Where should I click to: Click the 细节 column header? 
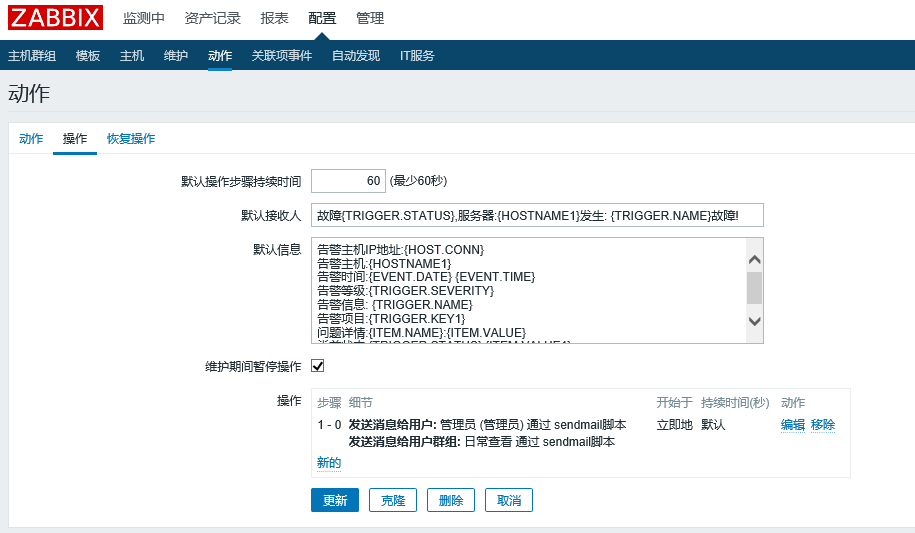tap(361, 402)
